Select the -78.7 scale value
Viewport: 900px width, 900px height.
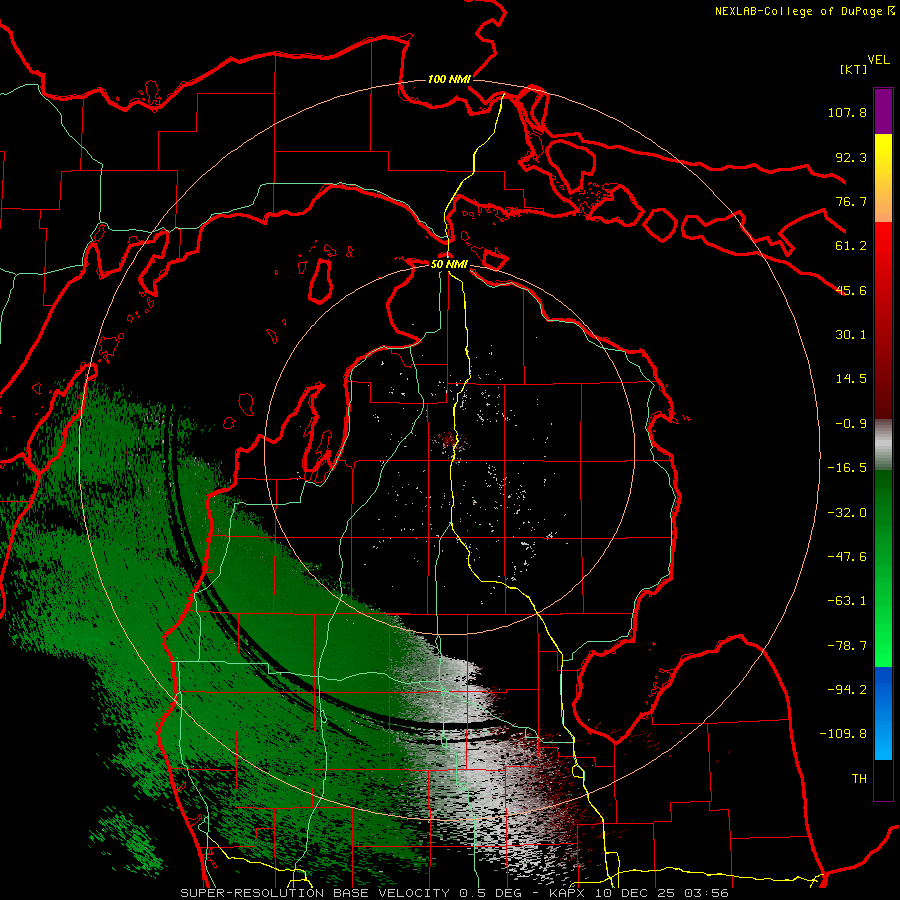tap(847, 646)
